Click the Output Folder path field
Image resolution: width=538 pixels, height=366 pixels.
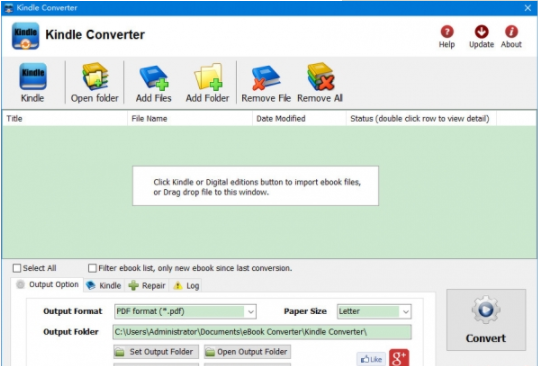coord(262,332)
